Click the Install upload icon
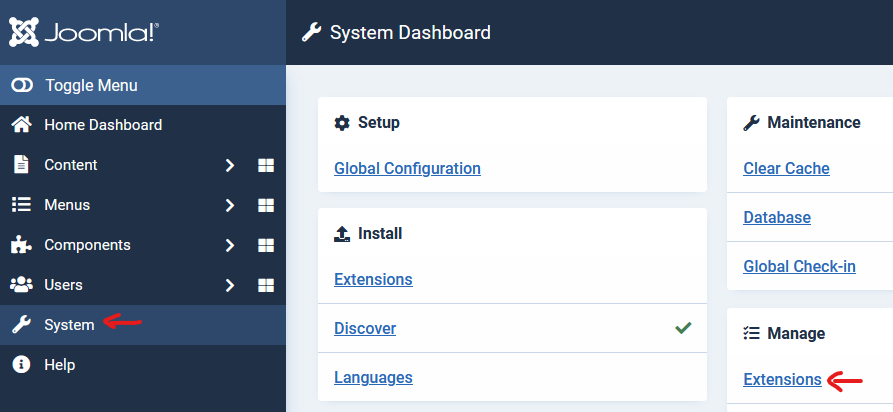 tap(342, 234)
